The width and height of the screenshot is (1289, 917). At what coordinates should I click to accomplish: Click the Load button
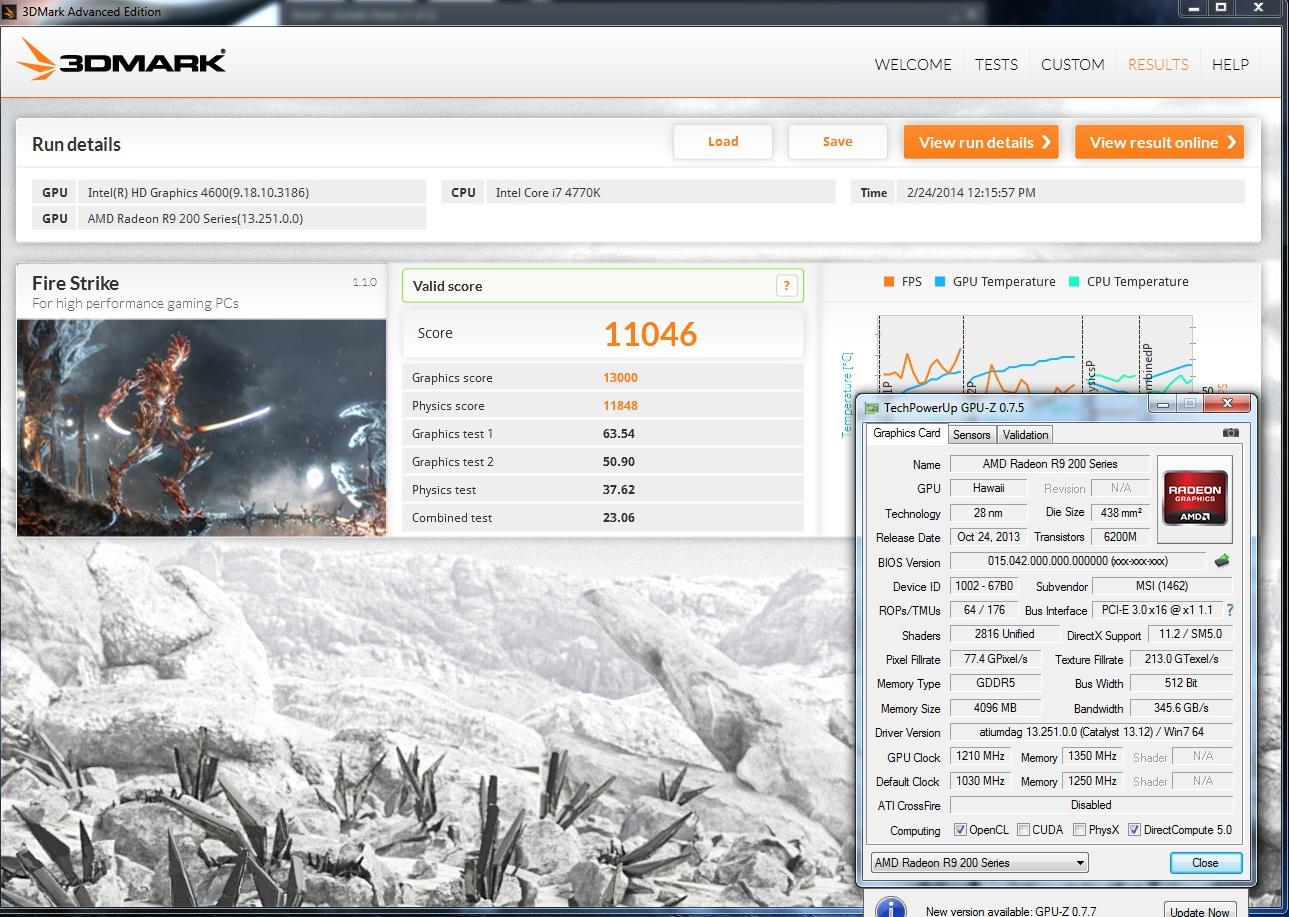[x=723, y=142]
